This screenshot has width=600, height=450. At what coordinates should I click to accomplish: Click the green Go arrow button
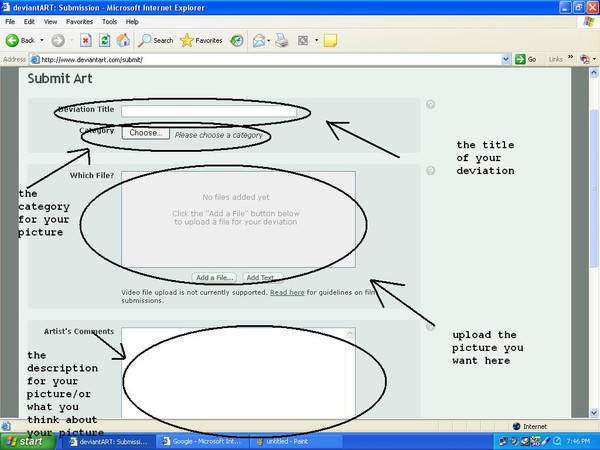click(x=526, y=59)
